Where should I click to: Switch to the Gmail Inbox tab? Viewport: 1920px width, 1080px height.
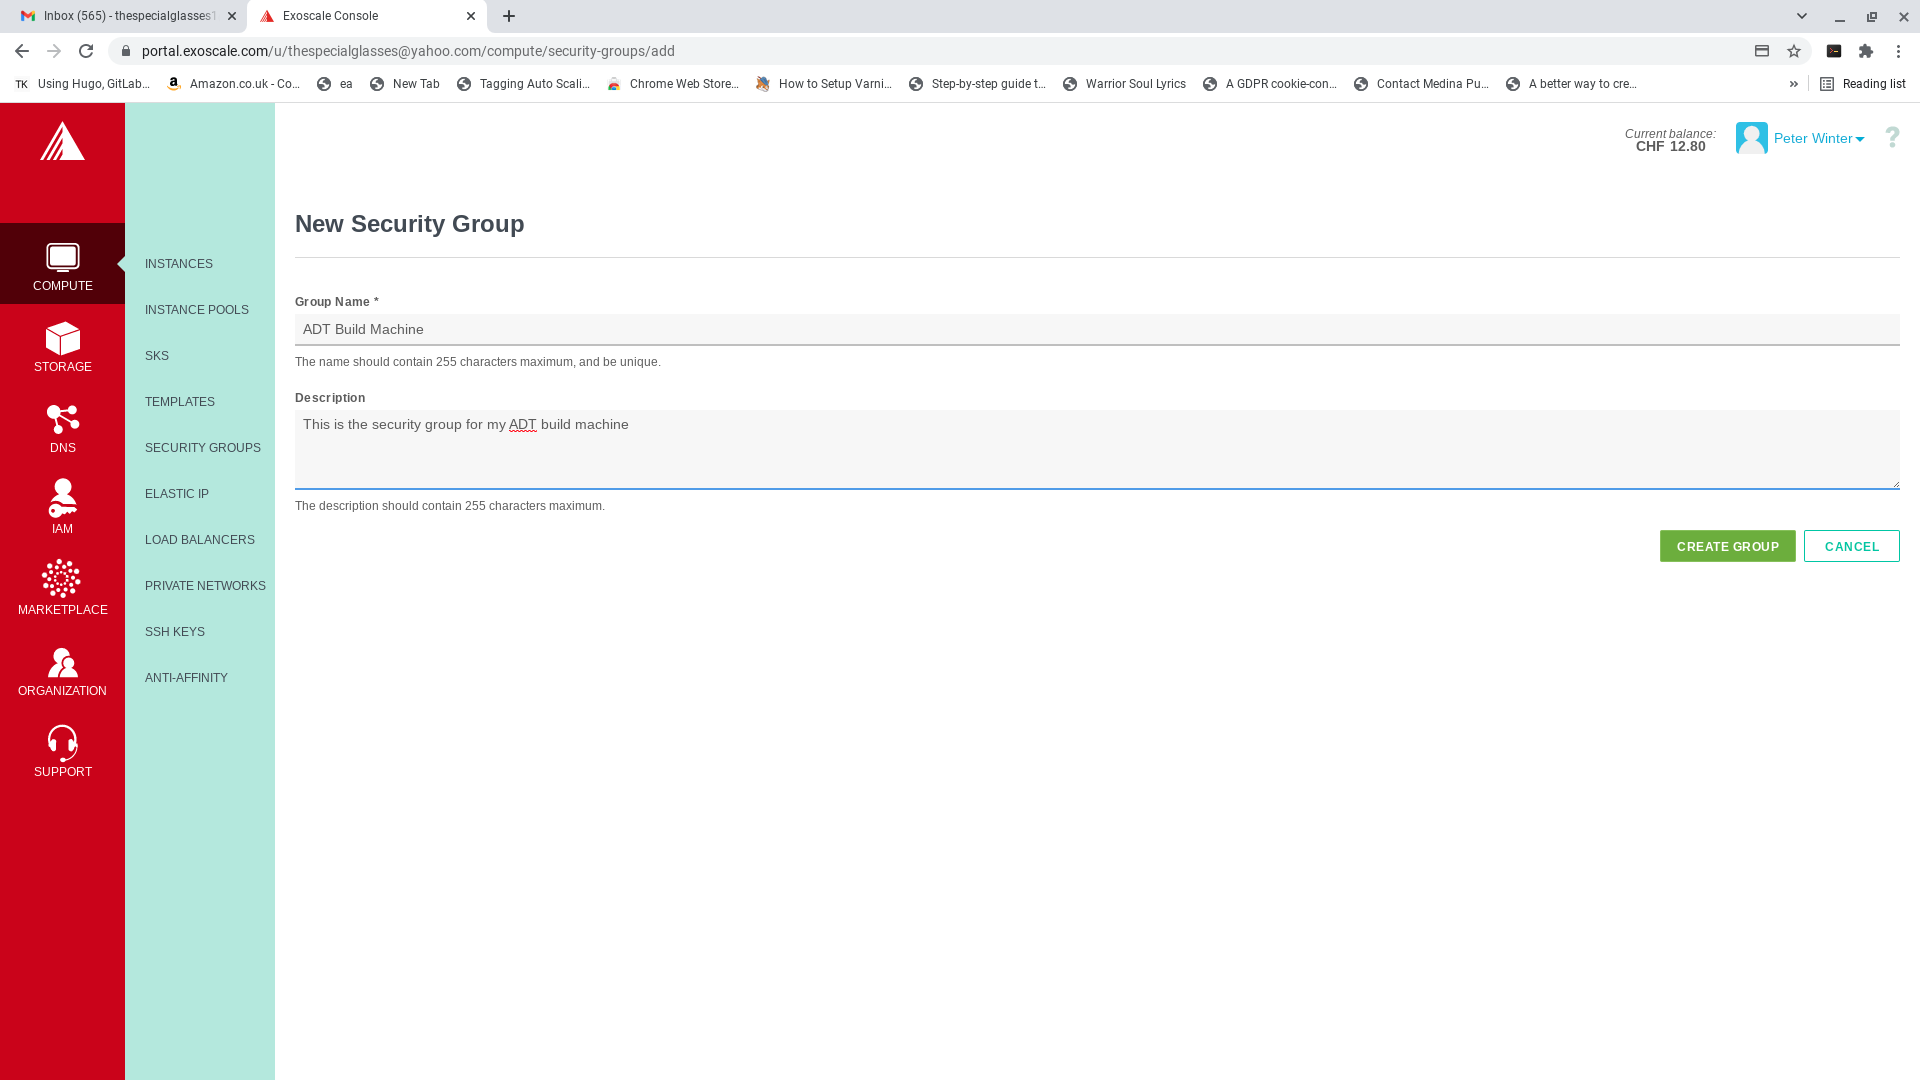pyautogui.click(x=120, y=16)
